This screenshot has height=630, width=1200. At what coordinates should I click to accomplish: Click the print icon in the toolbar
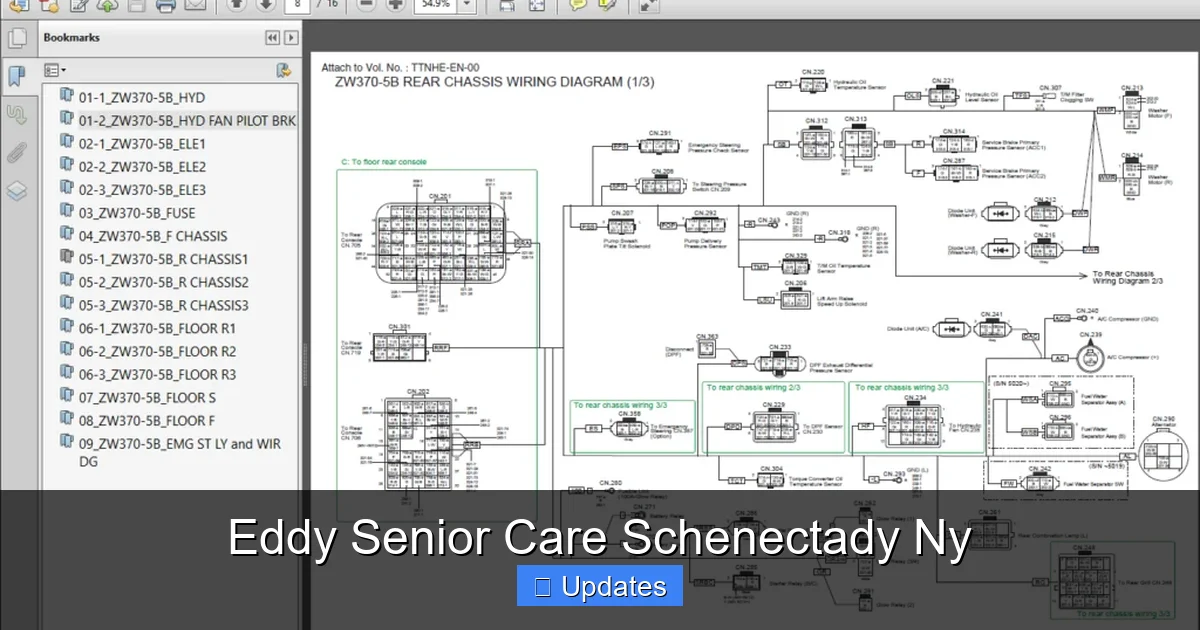(166, 6)
